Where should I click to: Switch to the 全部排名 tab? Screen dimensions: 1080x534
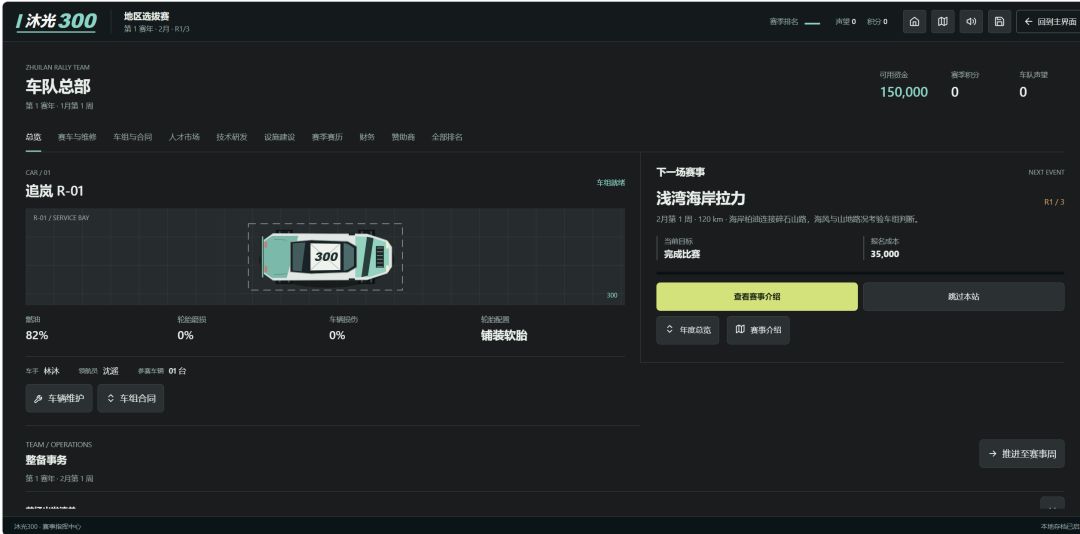tap(447, 137)
